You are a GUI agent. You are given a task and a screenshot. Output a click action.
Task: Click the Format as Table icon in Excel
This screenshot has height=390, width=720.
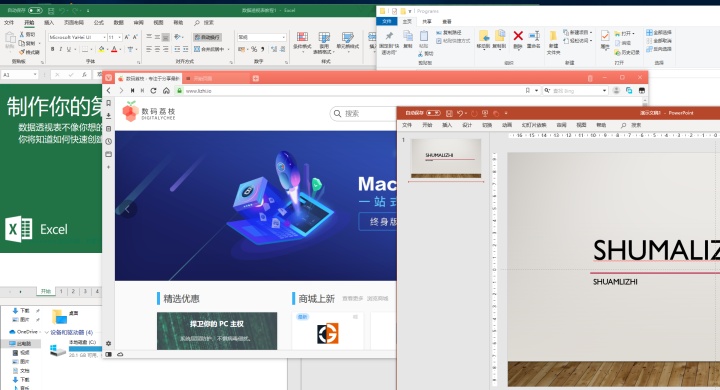[324, 38]
